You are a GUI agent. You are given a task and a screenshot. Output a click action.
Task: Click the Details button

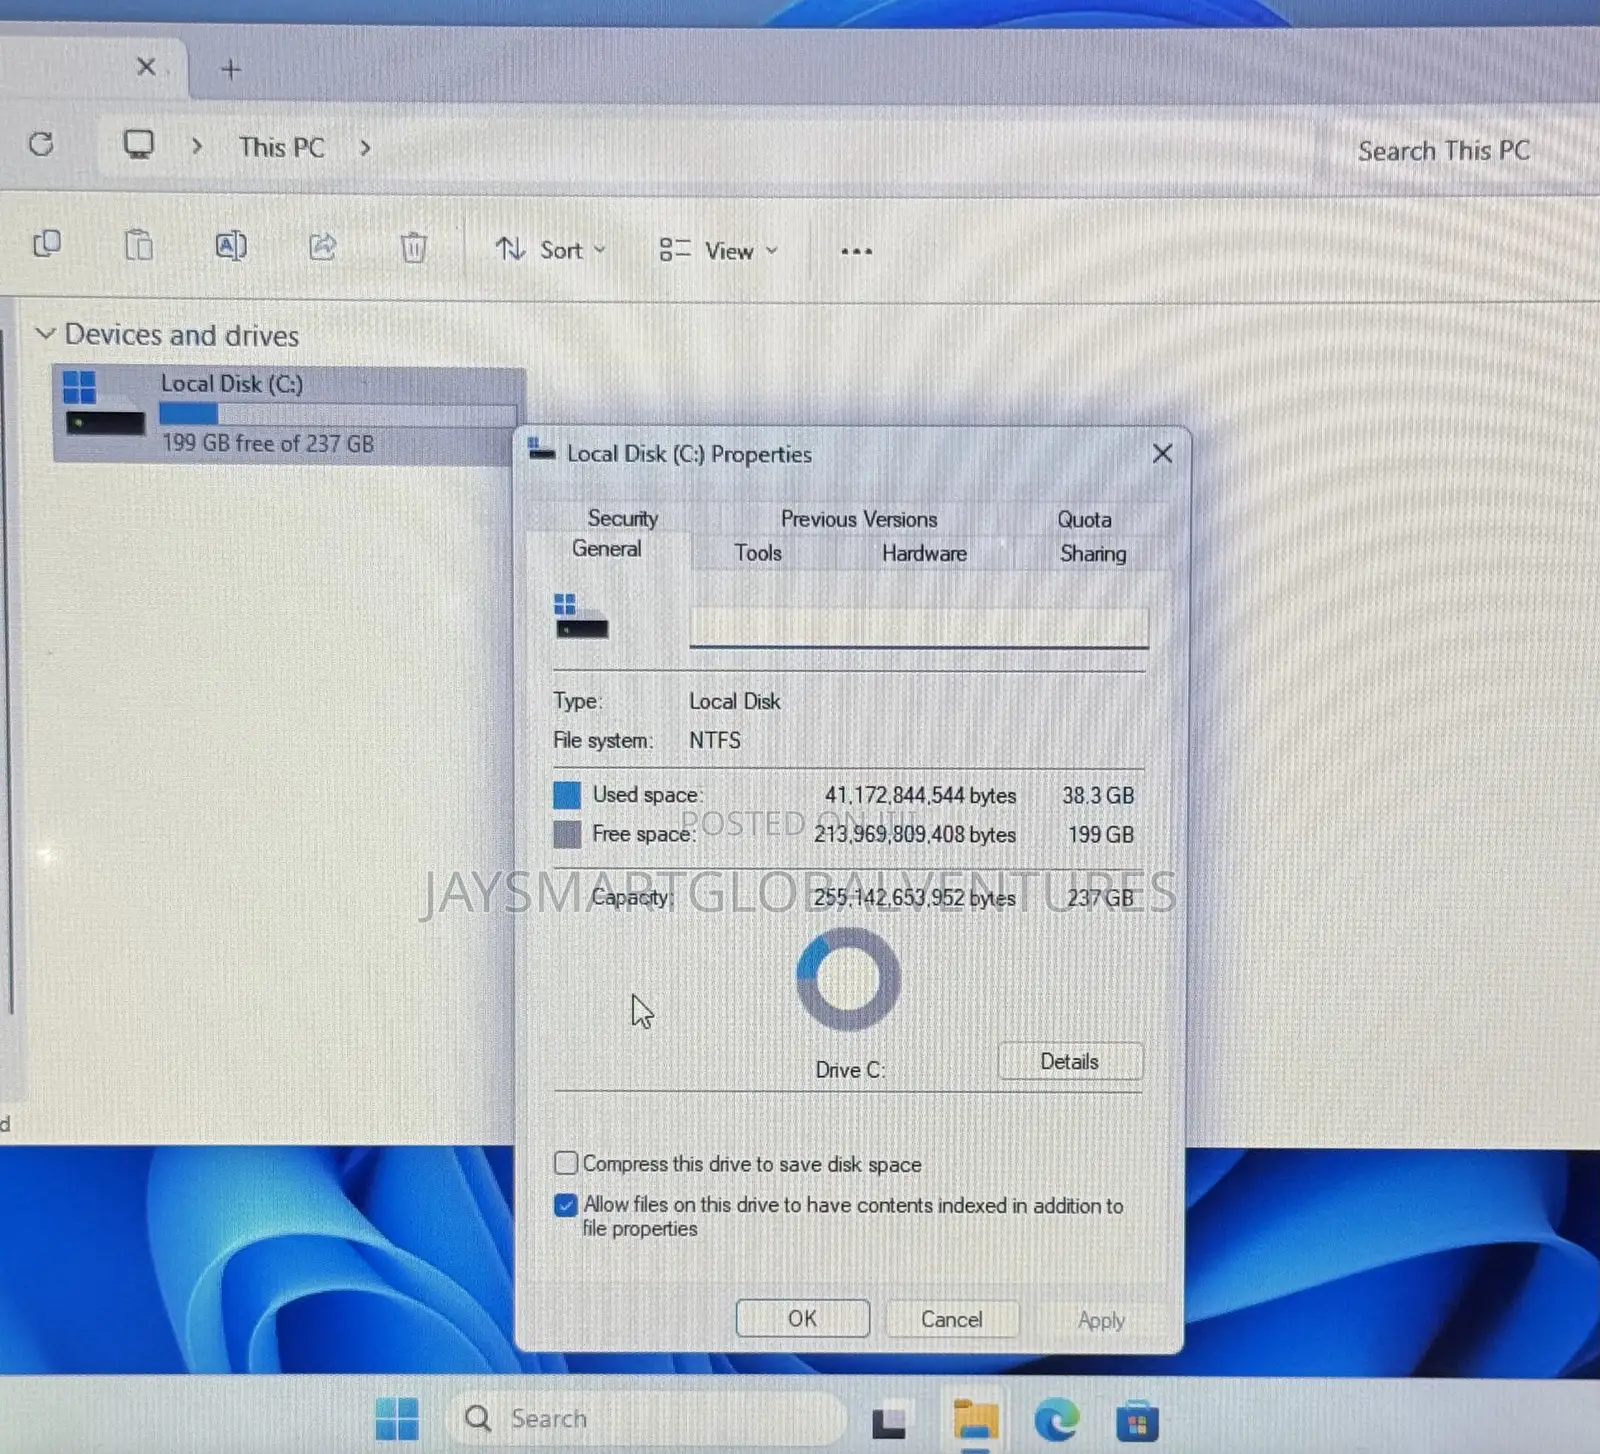point(1069,1061)
